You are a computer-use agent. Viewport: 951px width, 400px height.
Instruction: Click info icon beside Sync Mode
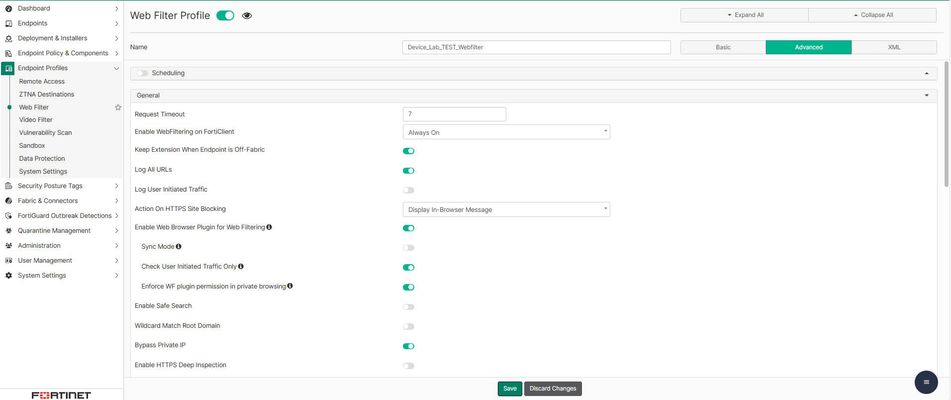tap(178, 247)
